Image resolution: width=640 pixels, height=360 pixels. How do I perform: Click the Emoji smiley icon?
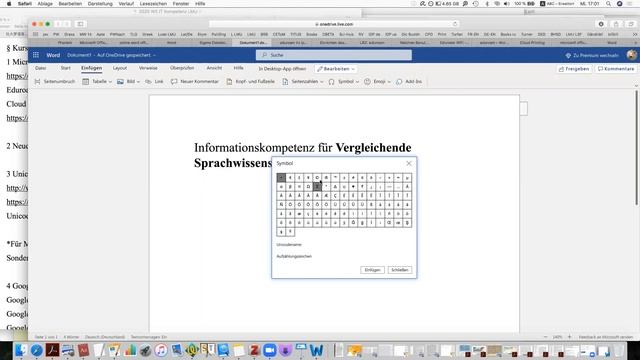tap(367, 82)
